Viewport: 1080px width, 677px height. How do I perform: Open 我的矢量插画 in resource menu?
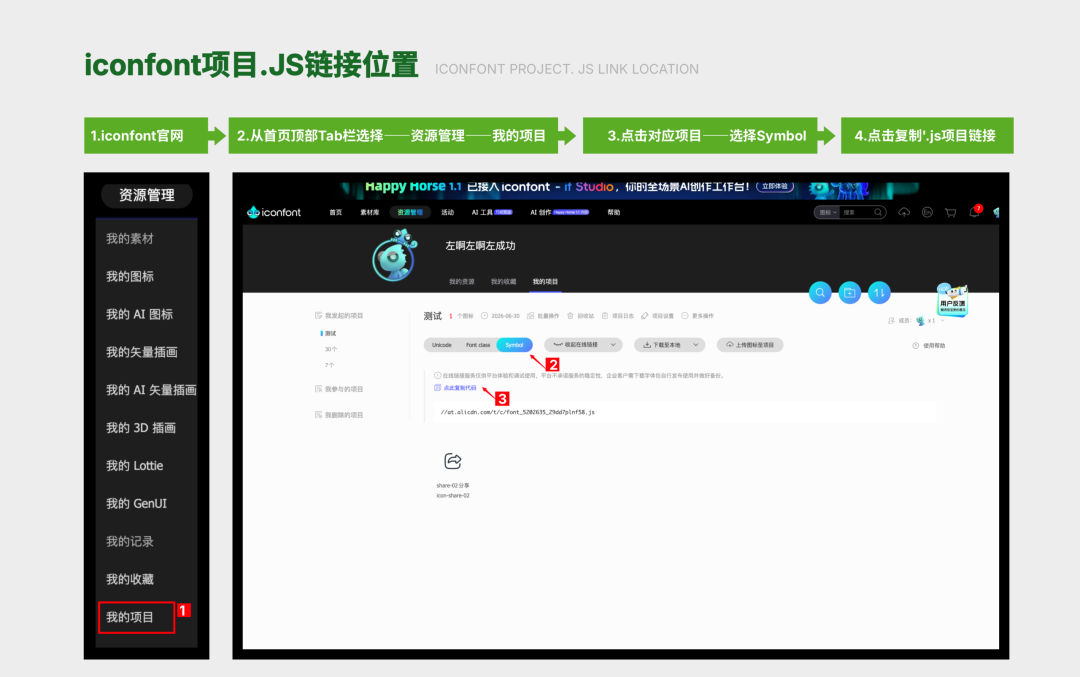(x=141, y=353)
